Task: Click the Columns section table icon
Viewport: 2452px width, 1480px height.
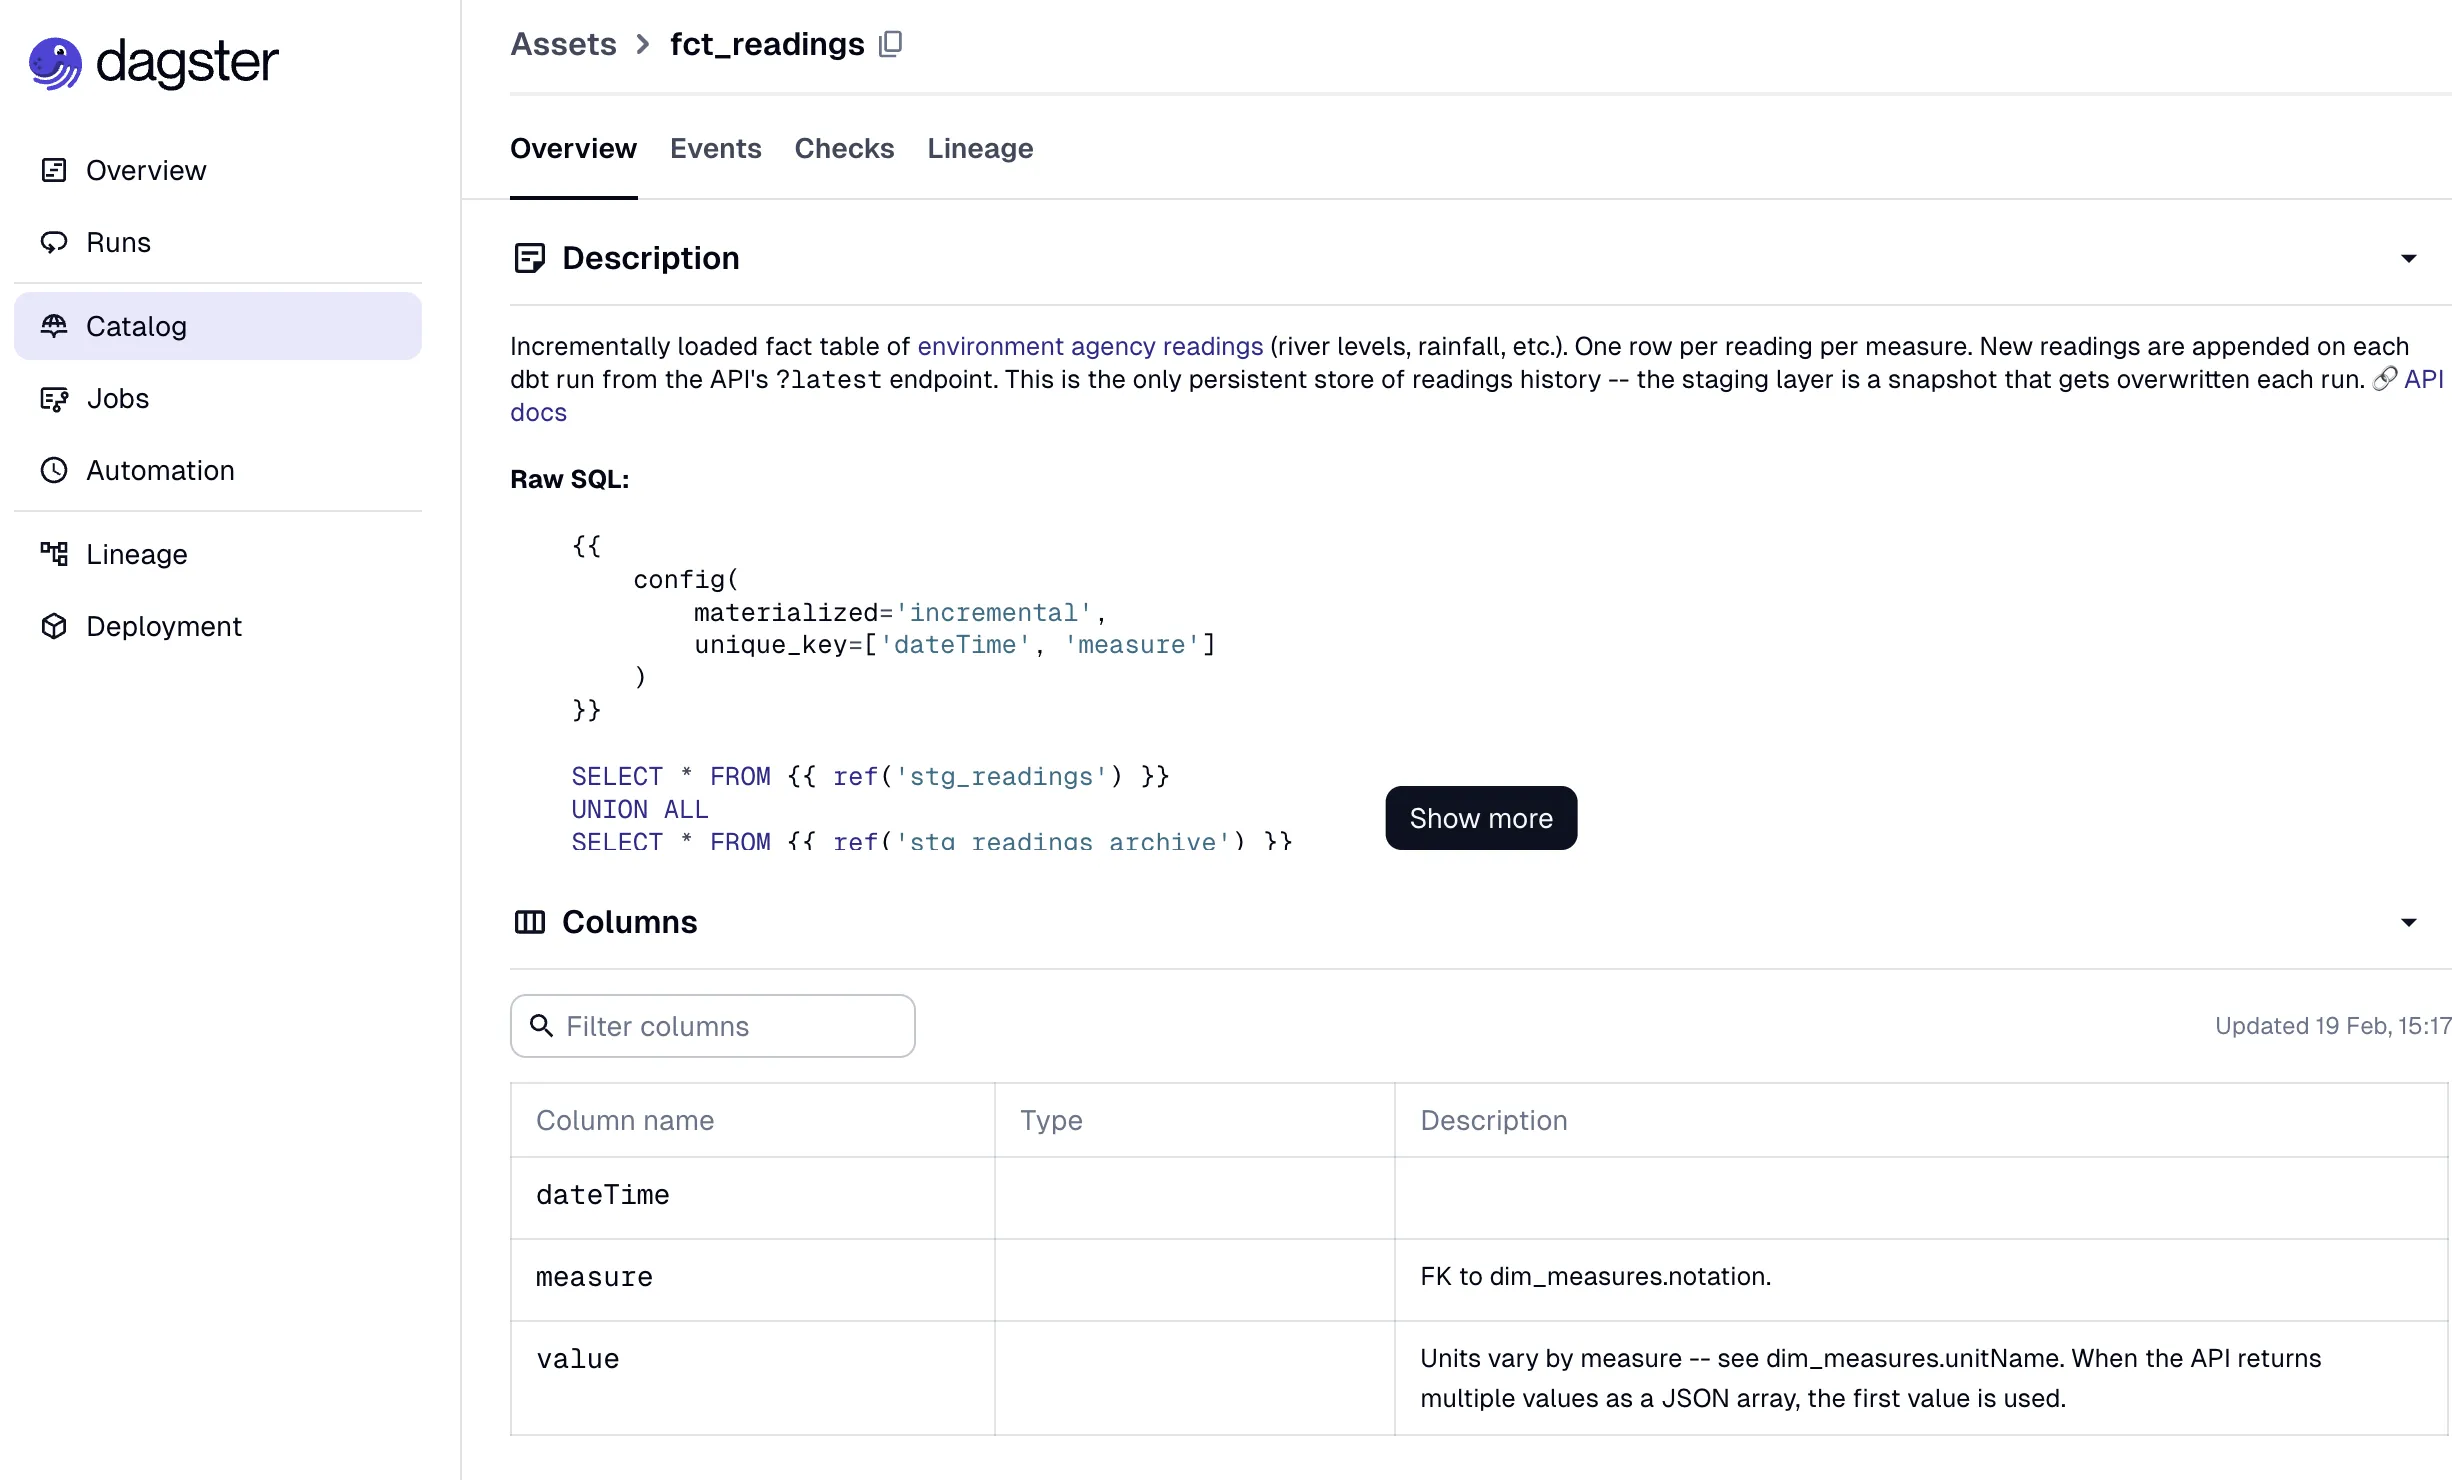Action: pyautogui.click(x=529, y=922)
